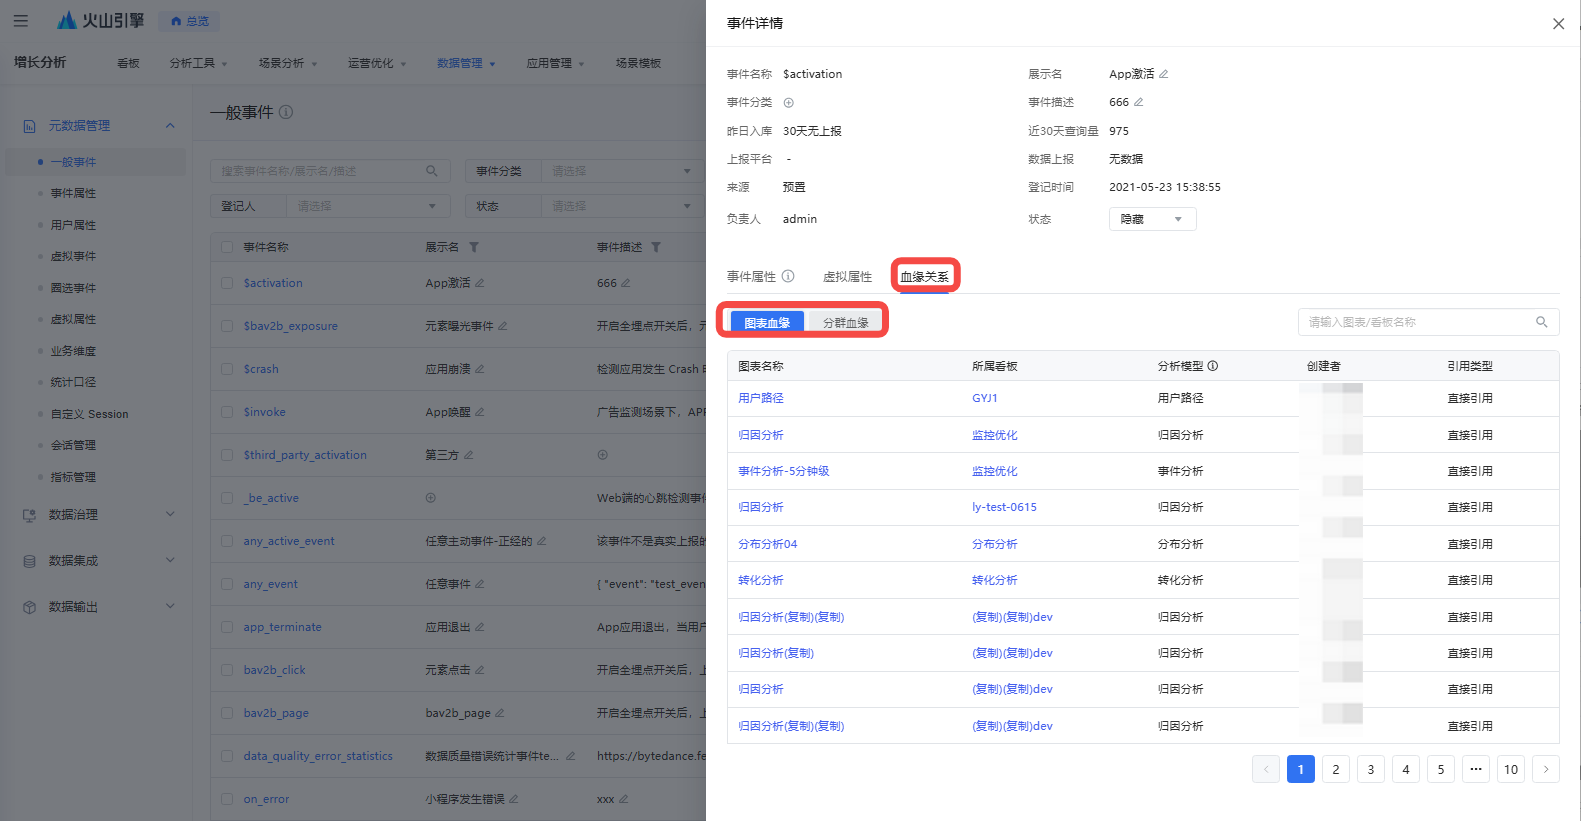The image size is (1581, 821).
Task: Check the $bav2b_exposure row checkbox
Action: (x=227, y=326)
